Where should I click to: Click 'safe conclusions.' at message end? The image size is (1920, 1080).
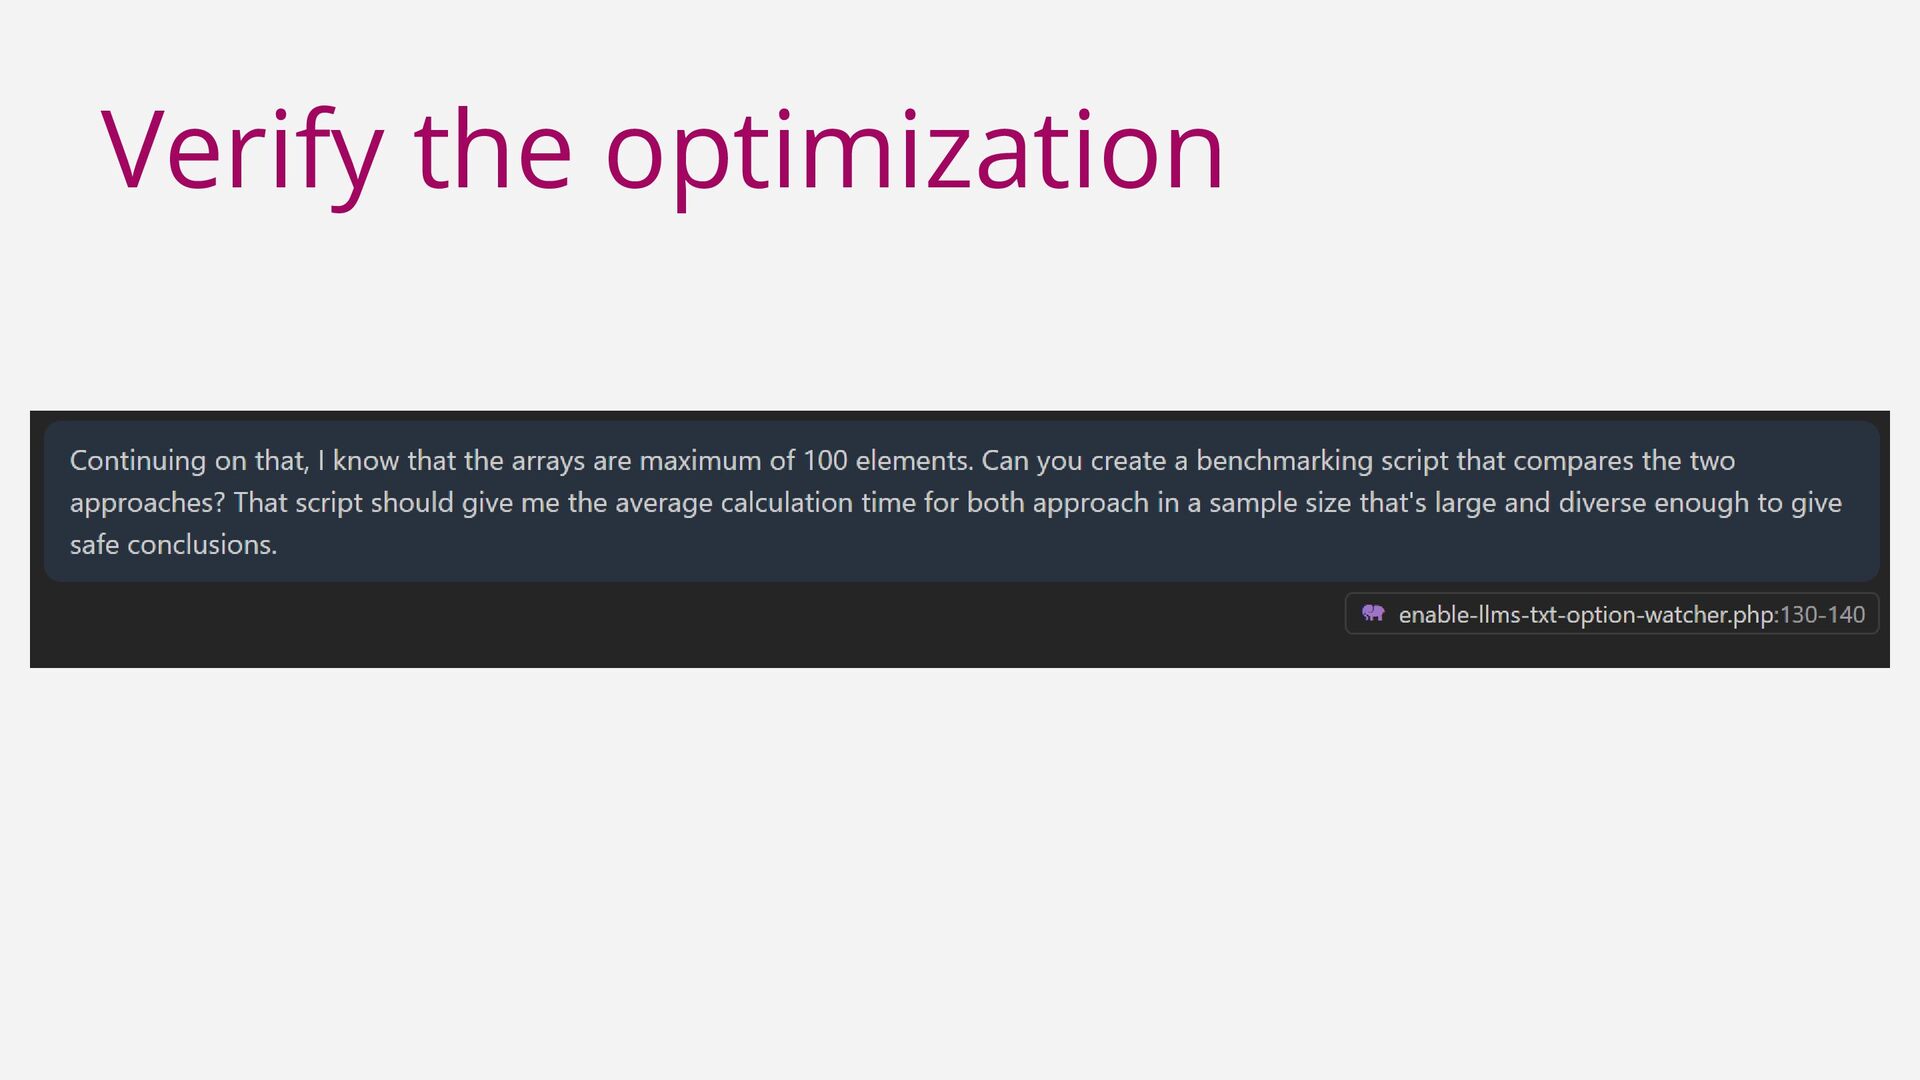tap(173, 545)
